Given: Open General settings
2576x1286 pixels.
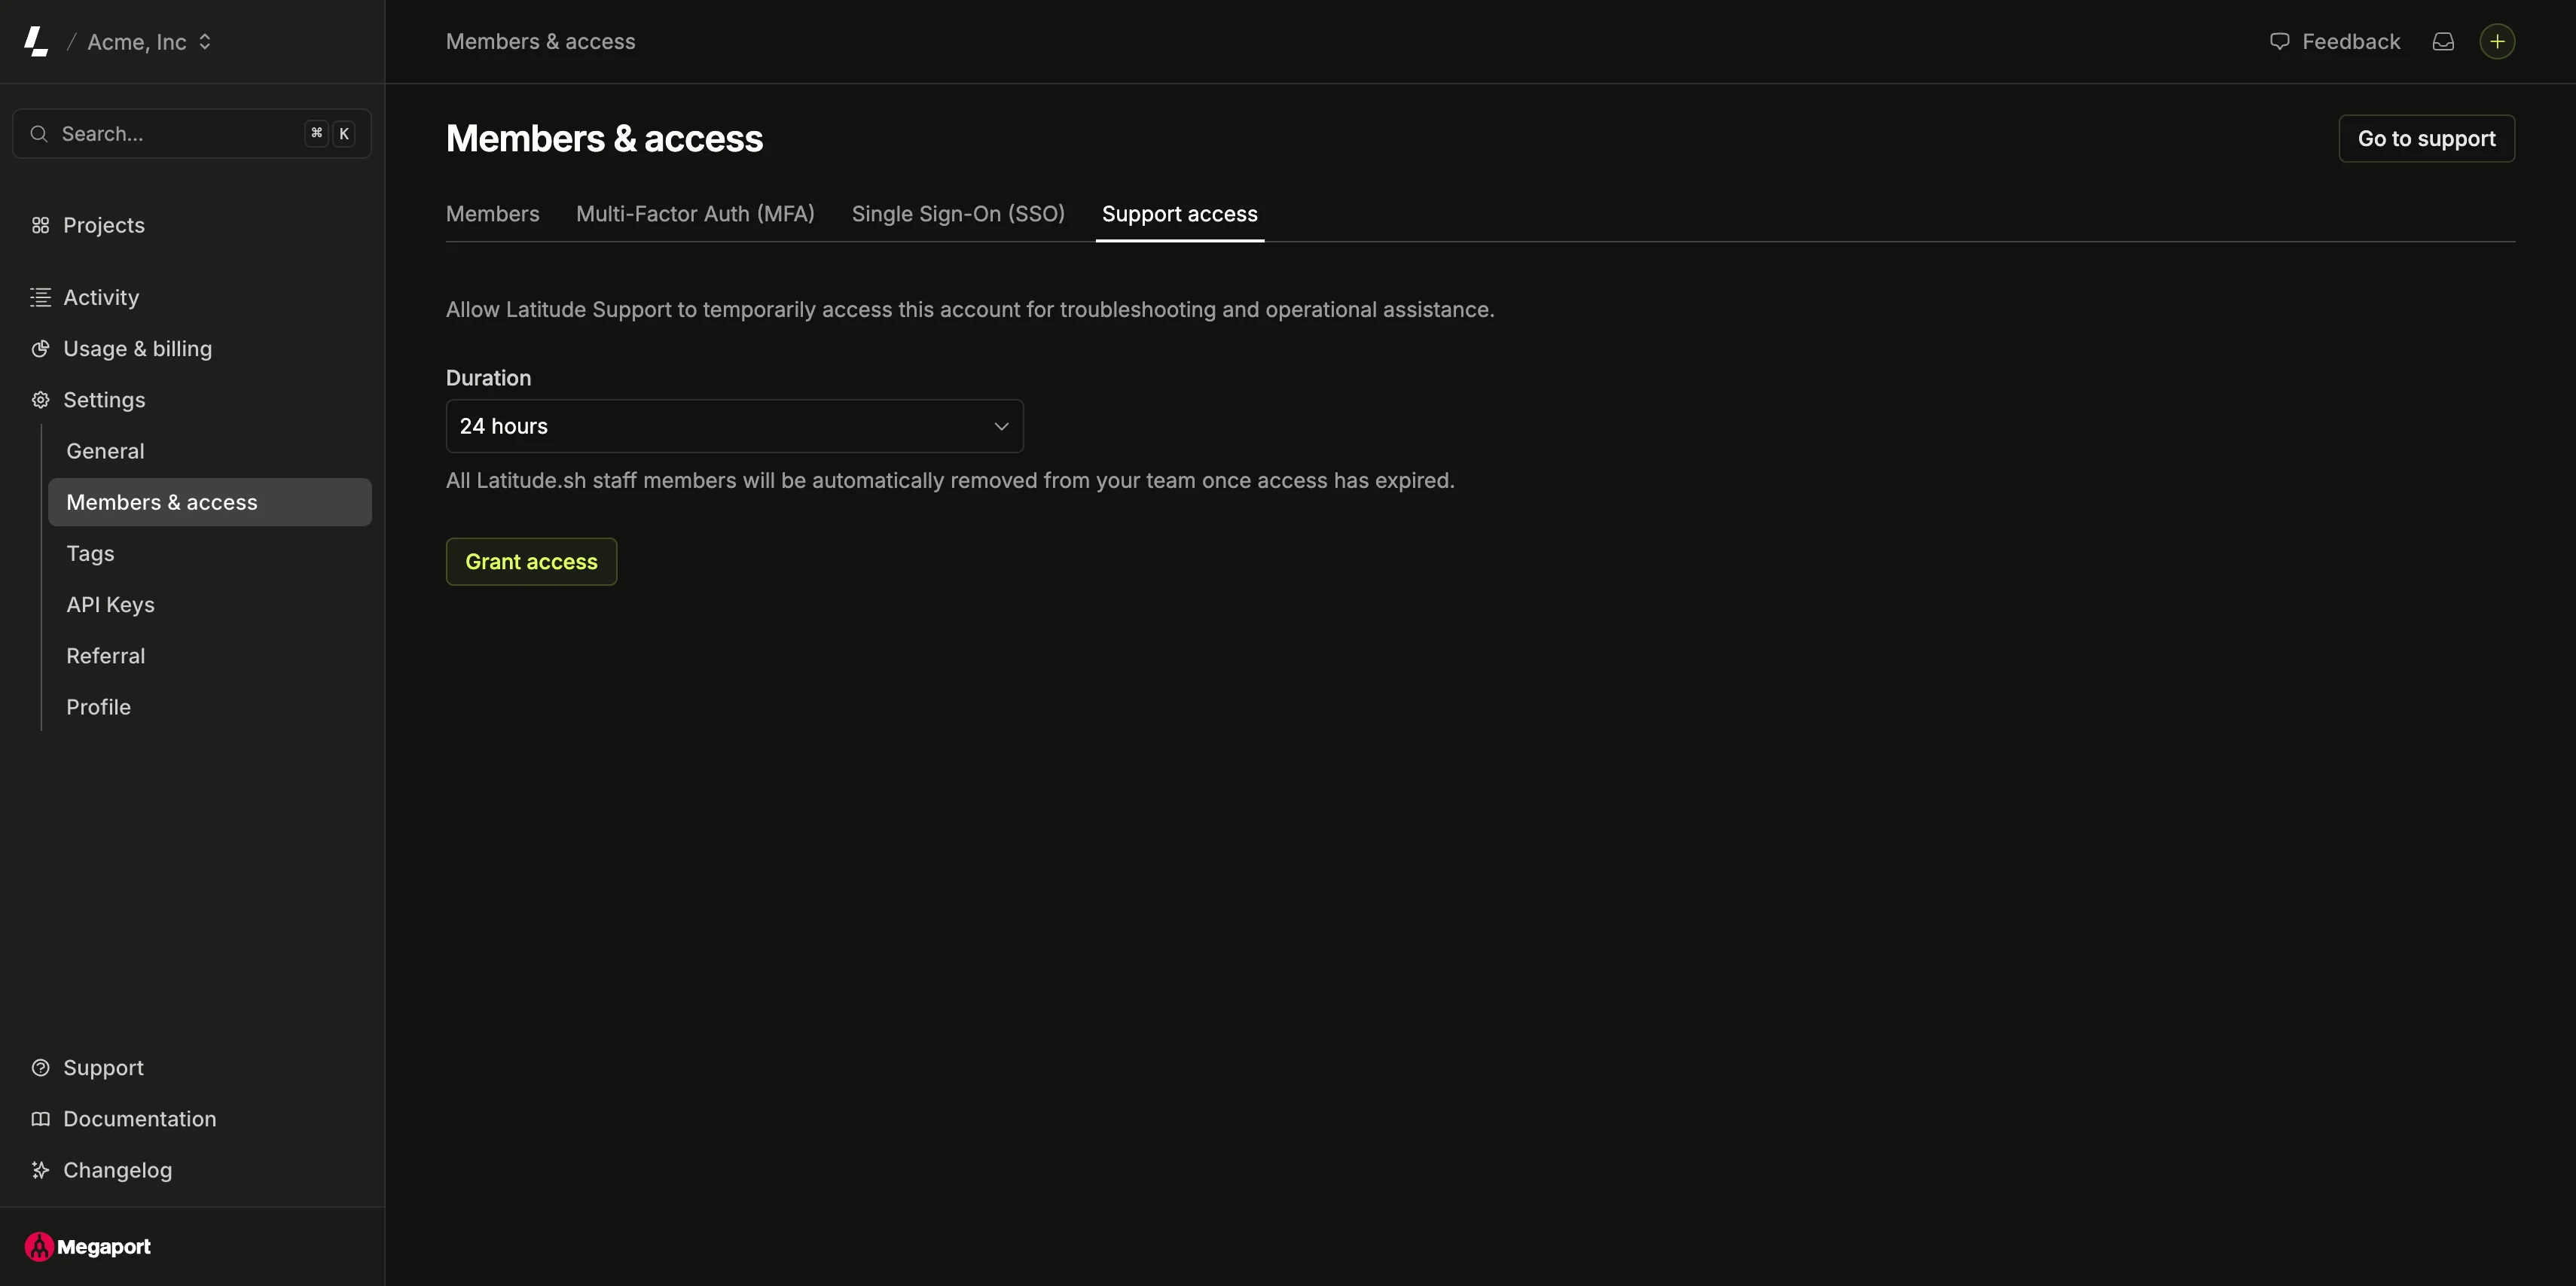Looking at the screenshot, I should pyautogui.click(x=105, y=451).
